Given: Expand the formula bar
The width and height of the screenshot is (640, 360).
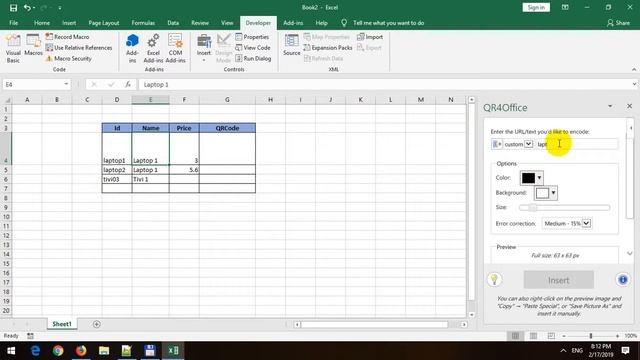Looking at the screenshot, I should pyautogui.click(x=634, y=84).
